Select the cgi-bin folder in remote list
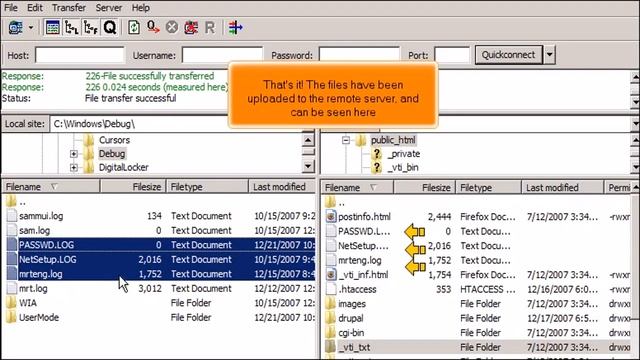The image size is (640, 360). pos(351,333)
